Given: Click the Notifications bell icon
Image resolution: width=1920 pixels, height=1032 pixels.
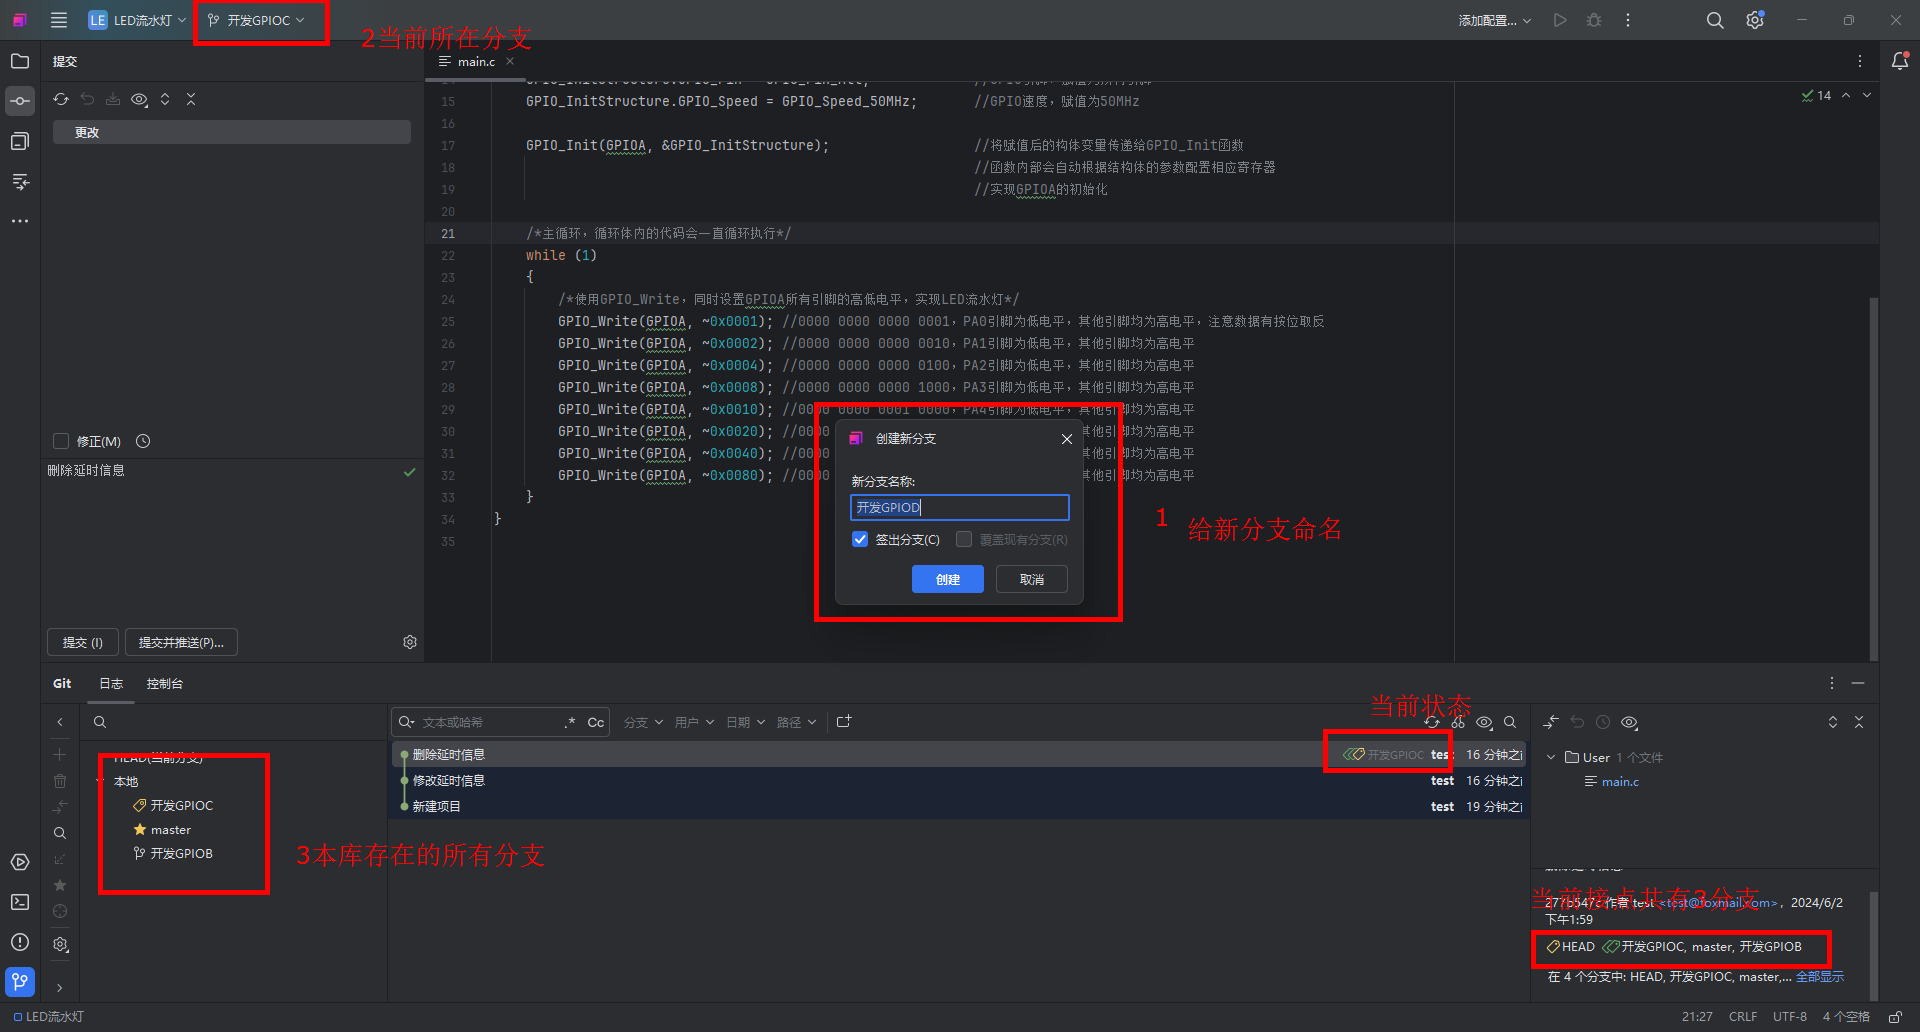Looking at the screenshot, I should [x=1900, y=61].
